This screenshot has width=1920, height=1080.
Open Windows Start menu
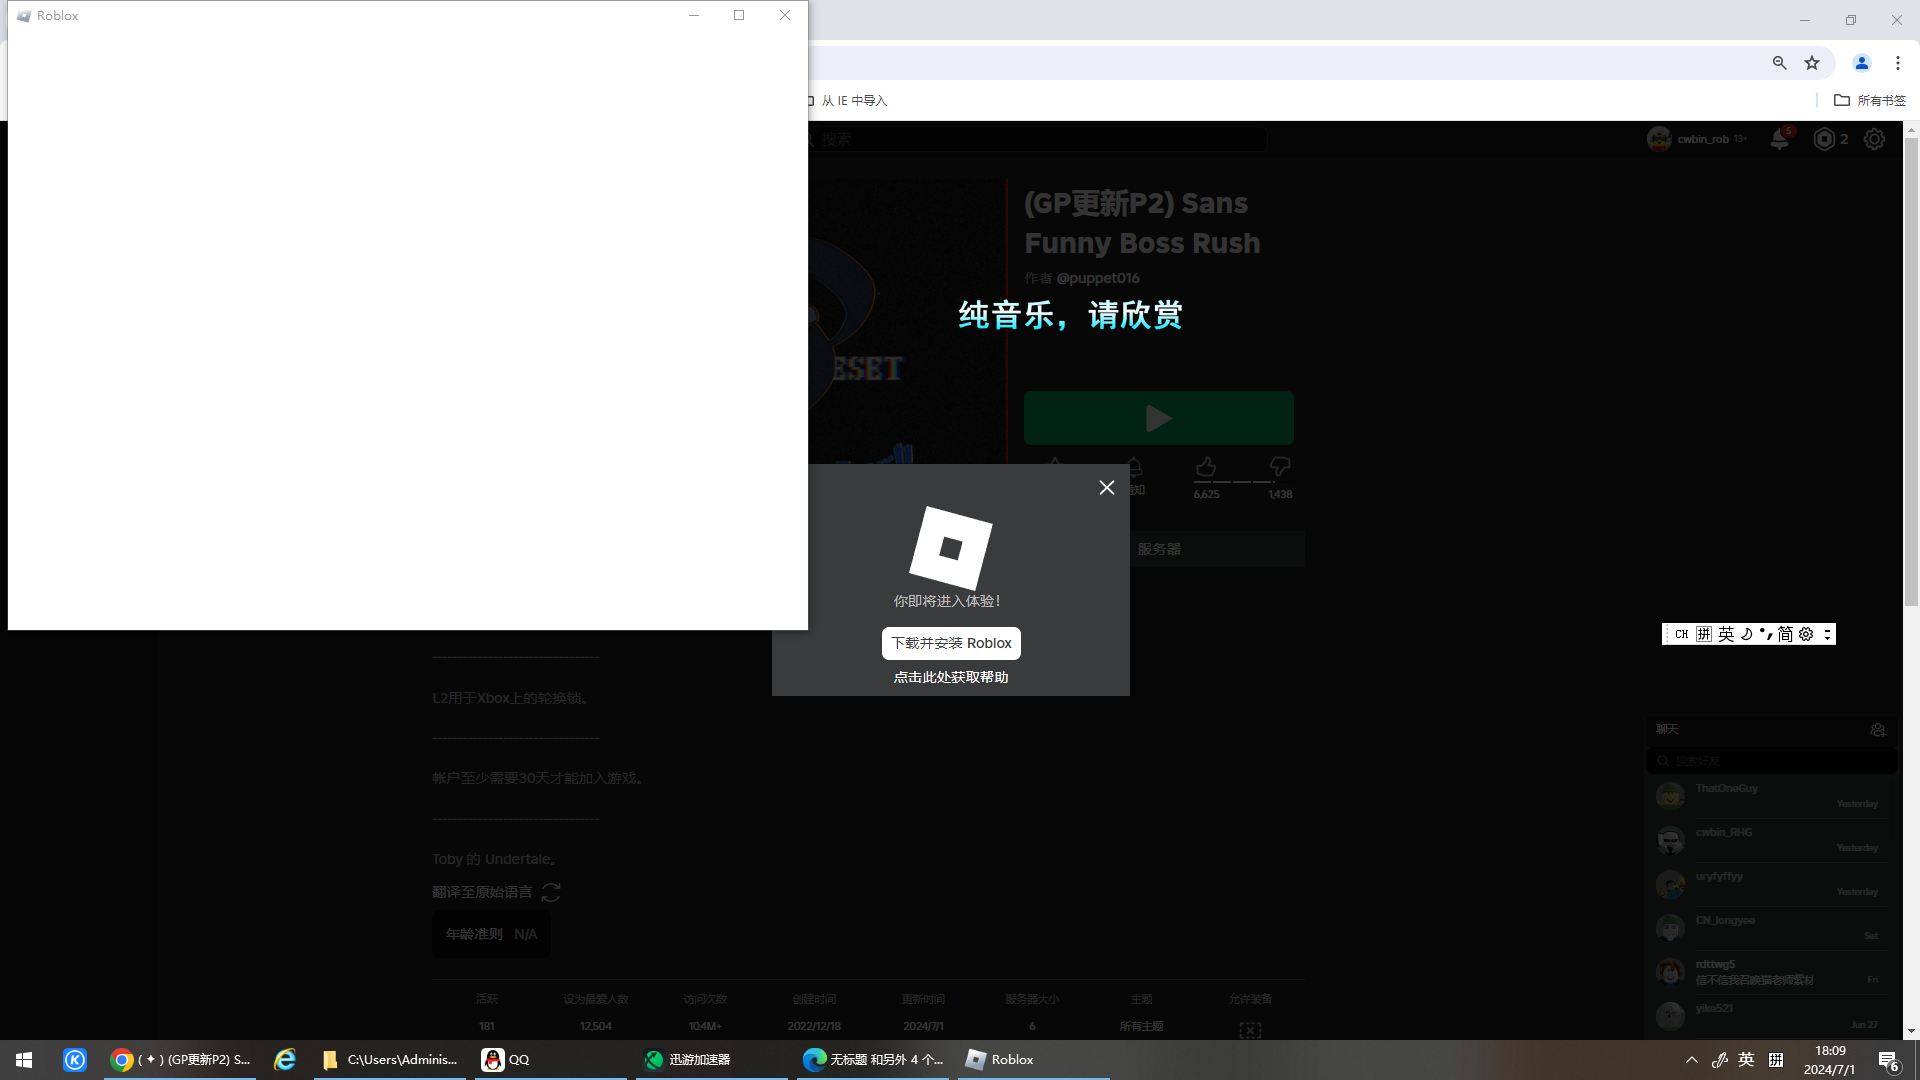[x=24, y=1059]
